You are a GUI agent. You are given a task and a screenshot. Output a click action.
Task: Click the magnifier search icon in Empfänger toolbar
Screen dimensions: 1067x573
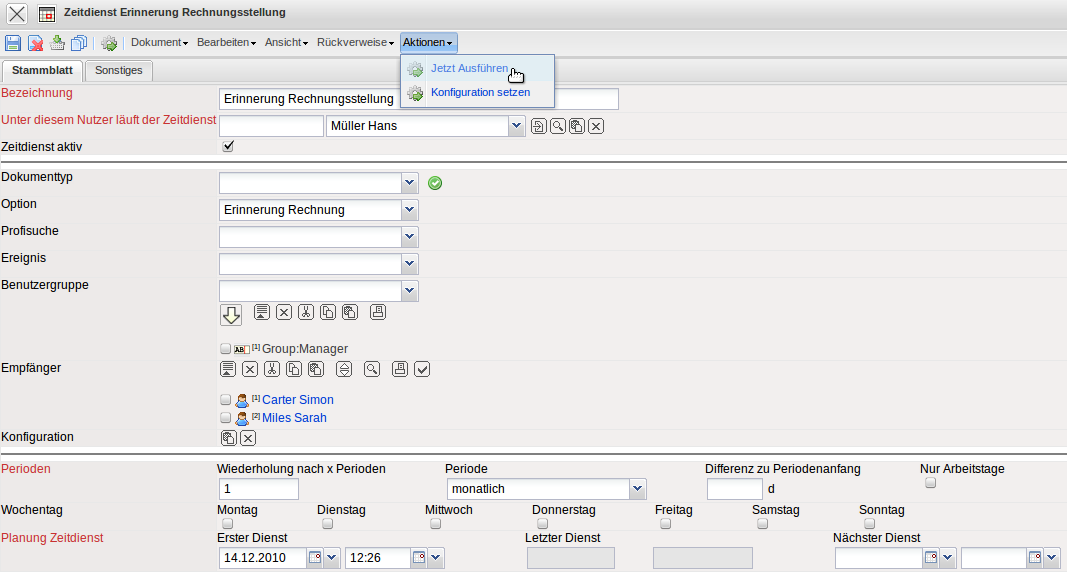(x=372, y=369)
